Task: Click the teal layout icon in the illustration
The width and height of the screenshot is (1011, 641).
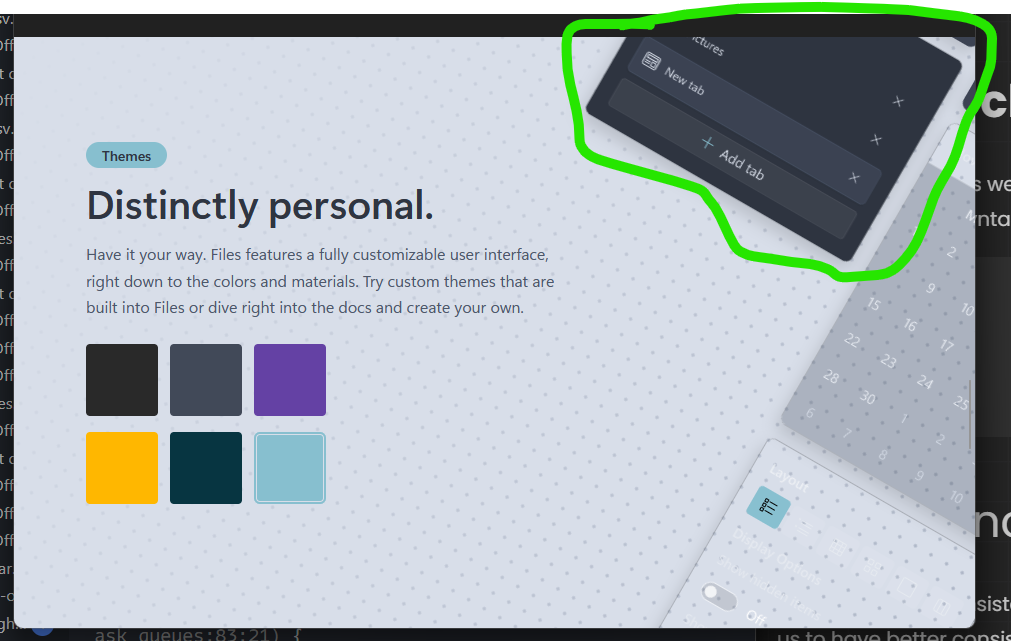Action: (768, 507)
